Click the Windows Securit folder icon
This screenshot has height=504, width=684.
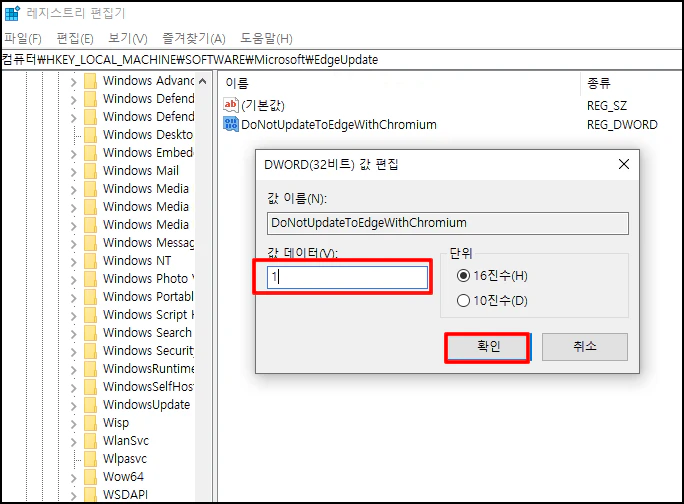(90, 351)
